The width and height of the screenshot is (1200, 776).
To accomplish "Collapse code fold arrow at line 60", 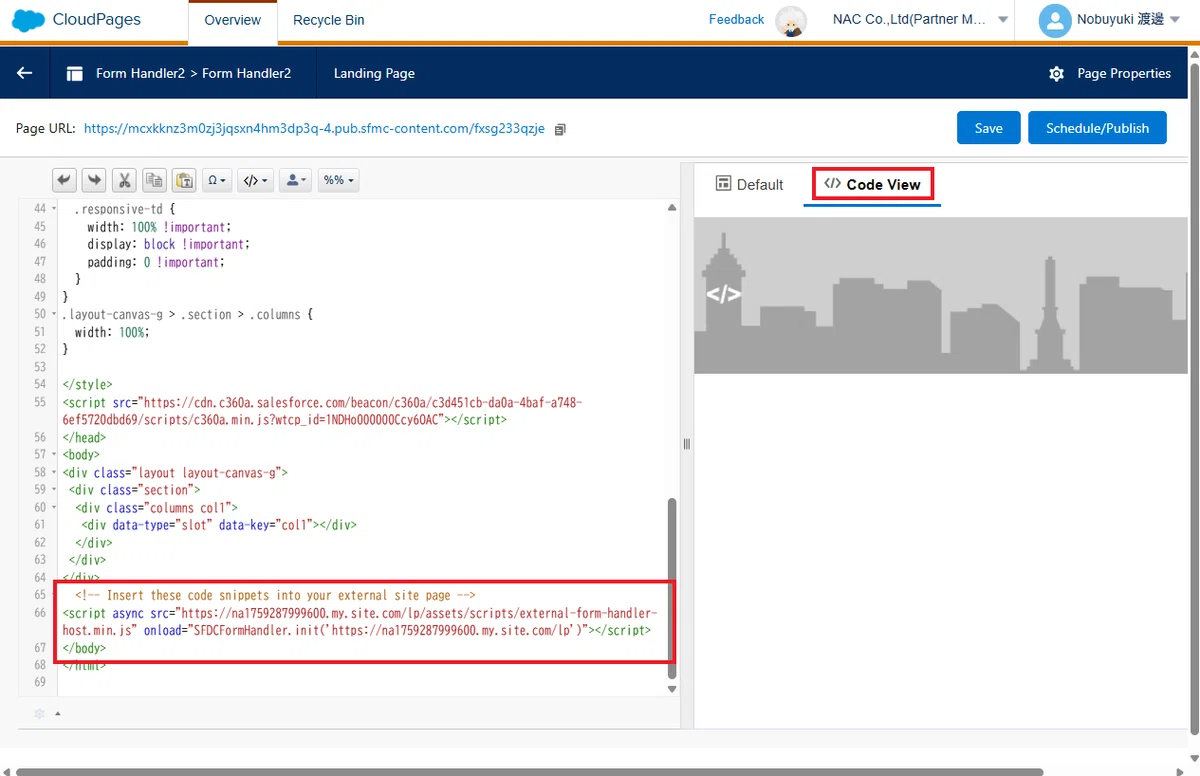I will 53,507.
